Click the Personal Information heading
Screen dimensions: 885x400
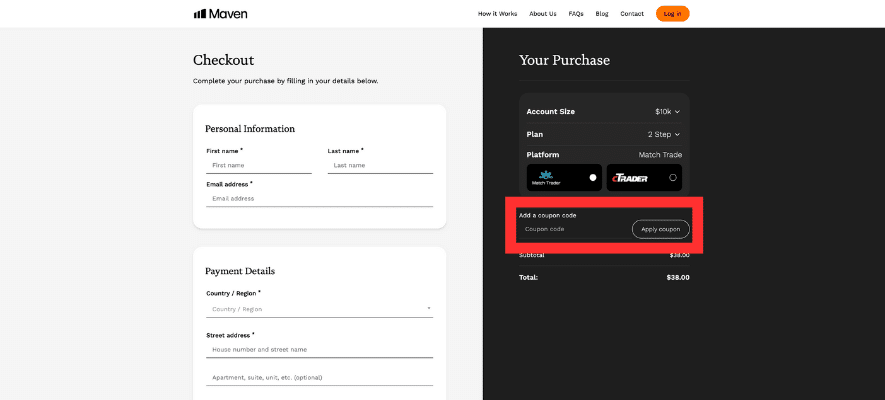pyautogui.click(x=250, y=129)
